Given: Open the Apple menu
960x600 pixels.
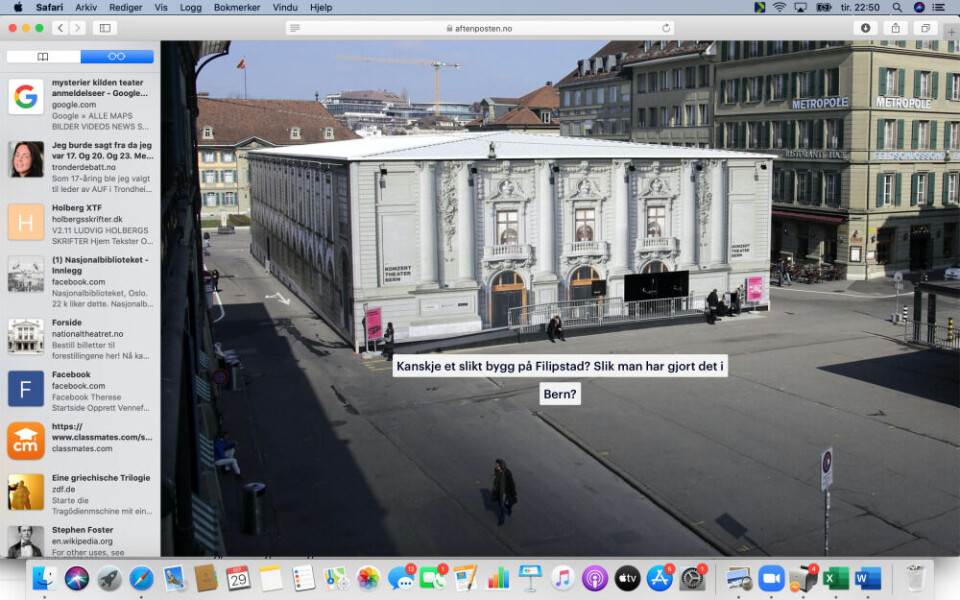Looking at the screenshot, I should point(17,7).
